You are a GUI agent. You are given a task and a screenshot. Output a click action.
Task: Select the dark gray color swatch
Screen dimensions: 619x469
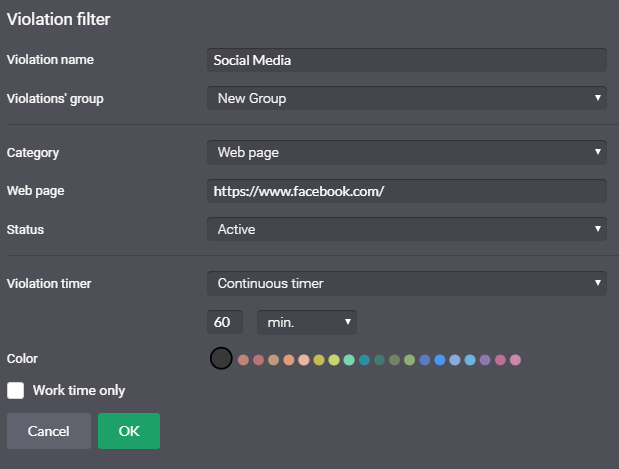pos(221,358)
